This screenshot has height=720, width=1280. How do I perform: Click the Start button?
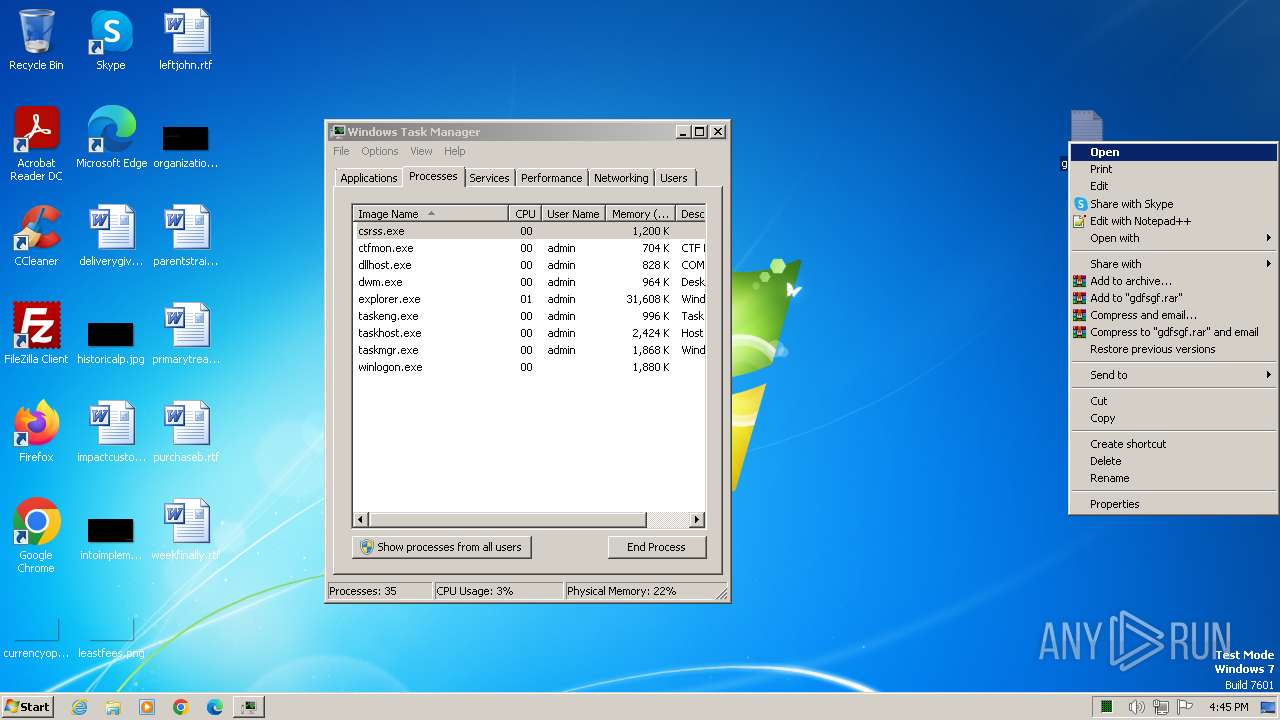coord(27,707)
